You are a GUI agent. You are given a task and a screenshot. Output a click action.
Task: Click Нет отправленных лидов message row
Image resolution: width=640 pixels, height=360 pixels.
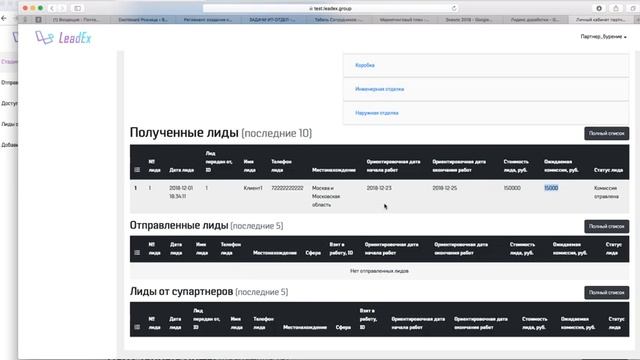tap(379, 271)
